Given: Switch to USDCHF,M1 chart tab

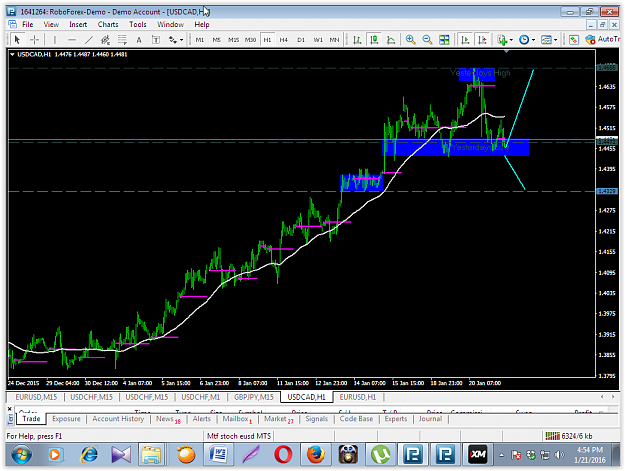Looking at the screenshot, I should [x=200, y=397].
